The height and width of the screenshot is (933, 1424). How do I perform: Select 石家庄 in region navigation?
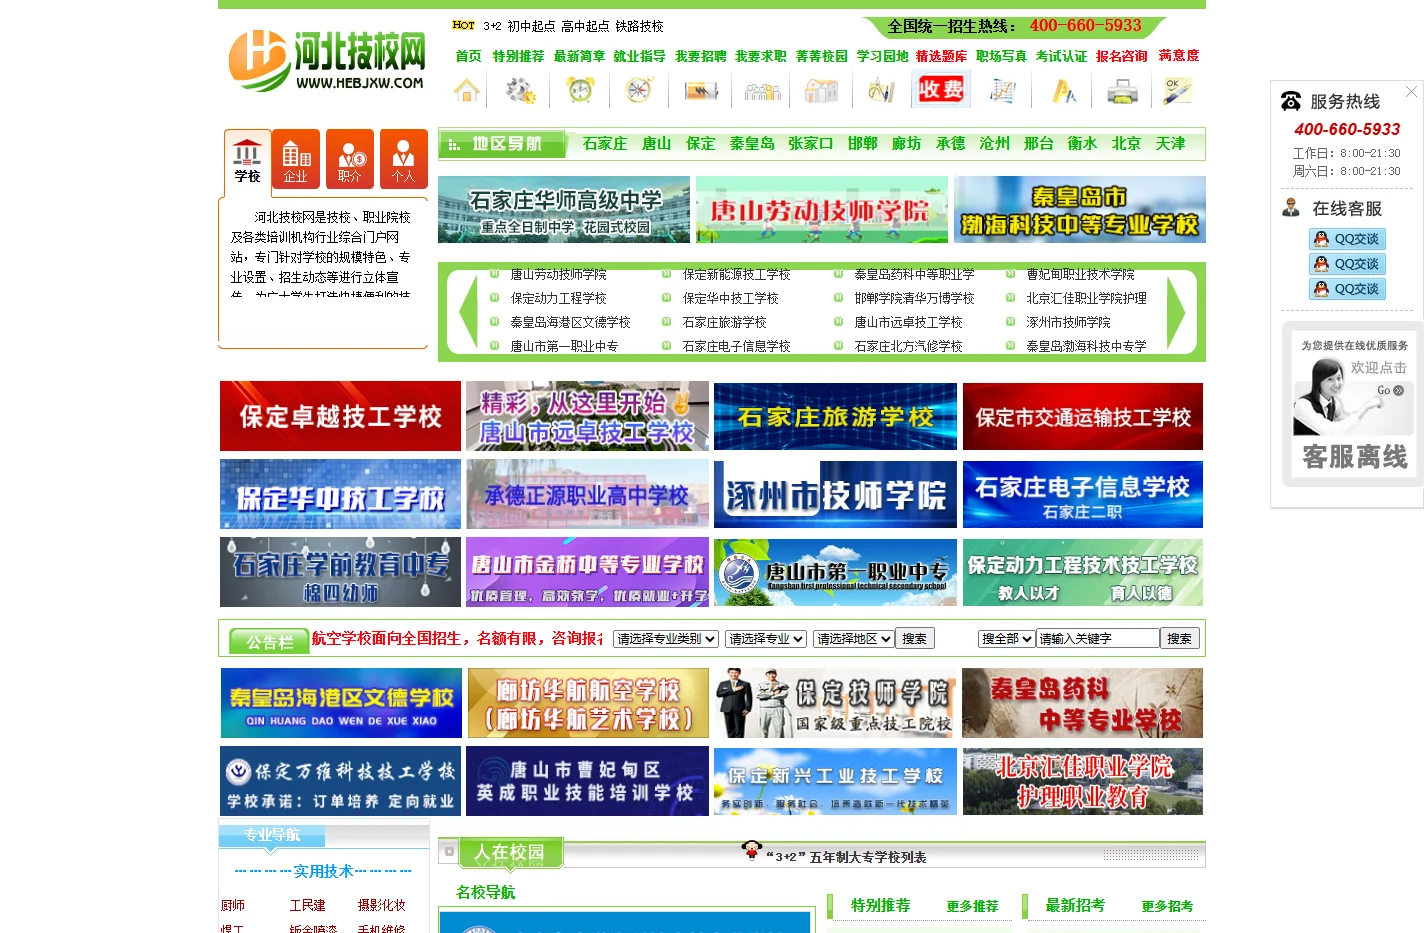[605, 144]
